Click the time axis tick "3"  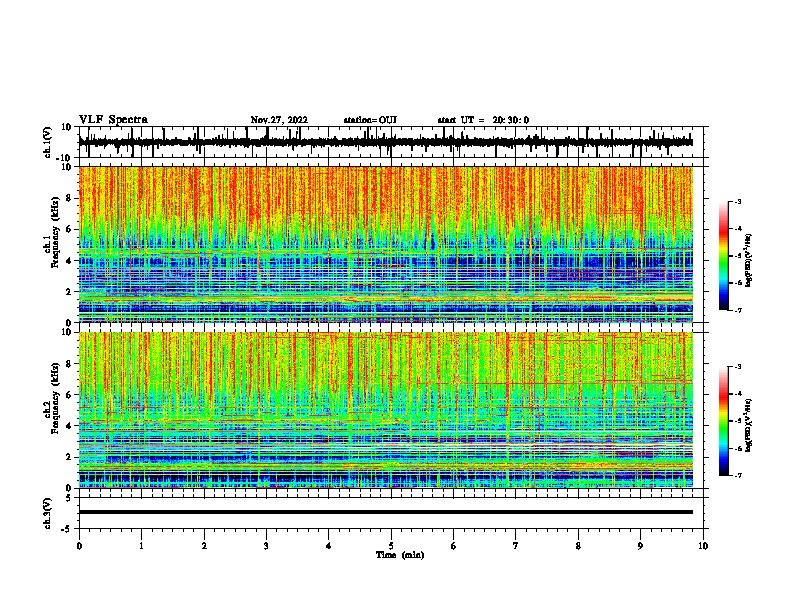click(266, 546)
